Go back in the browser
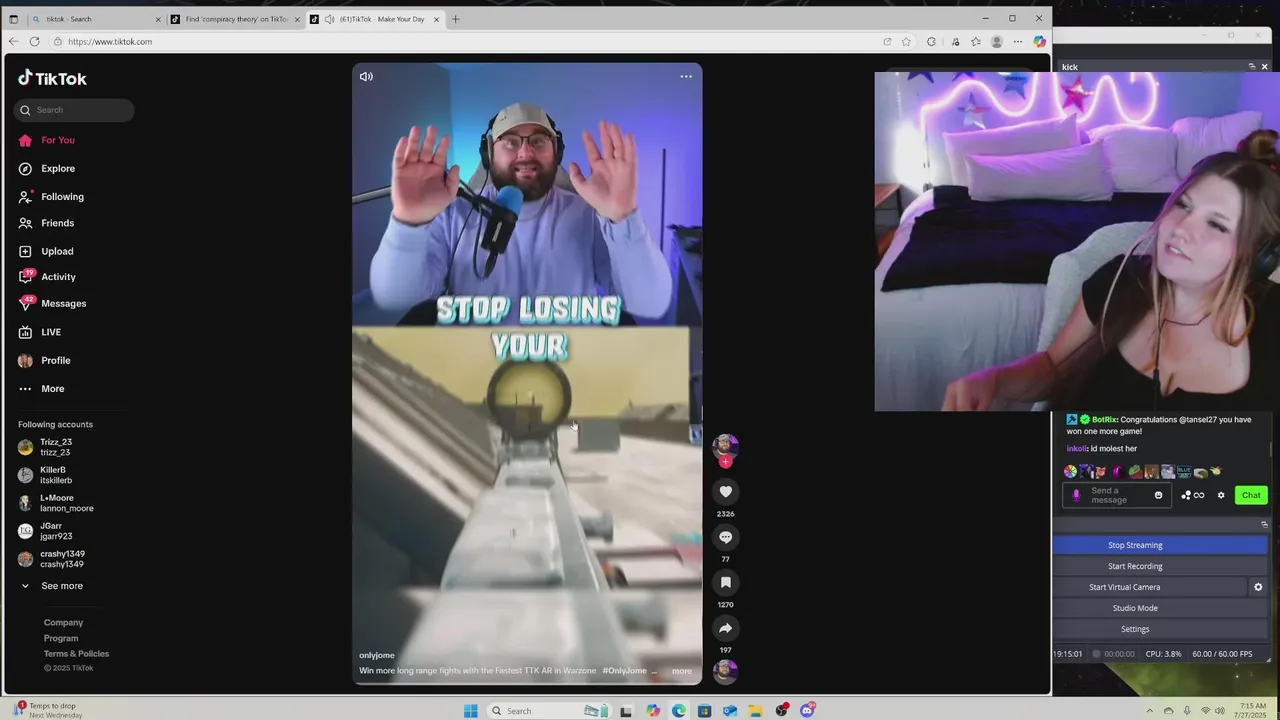This screenshot has height=720, width=1280. click(x=13, y=41)
